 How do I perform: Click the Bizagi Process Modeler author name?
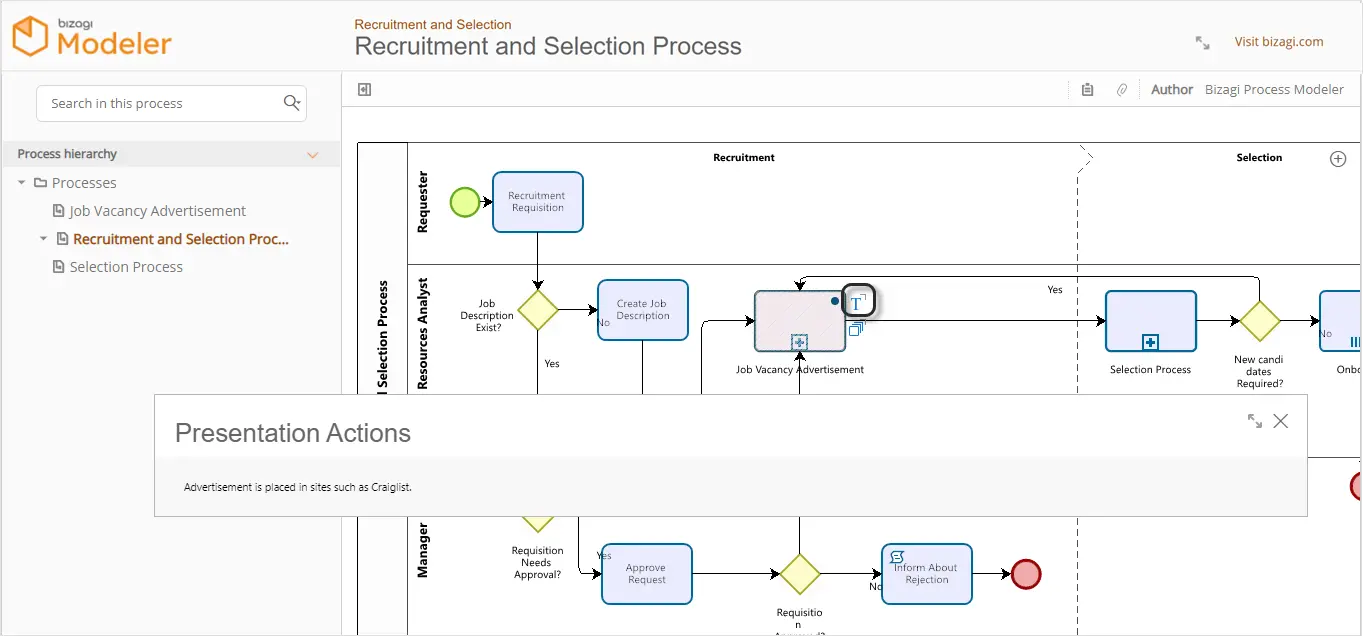coord(1274,90)
